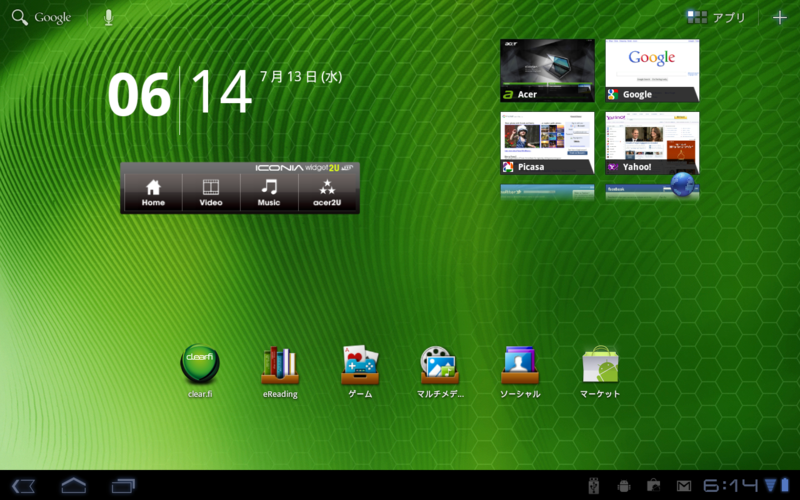
Task: Tap the battery status icon
Action: tap(784, 485)
